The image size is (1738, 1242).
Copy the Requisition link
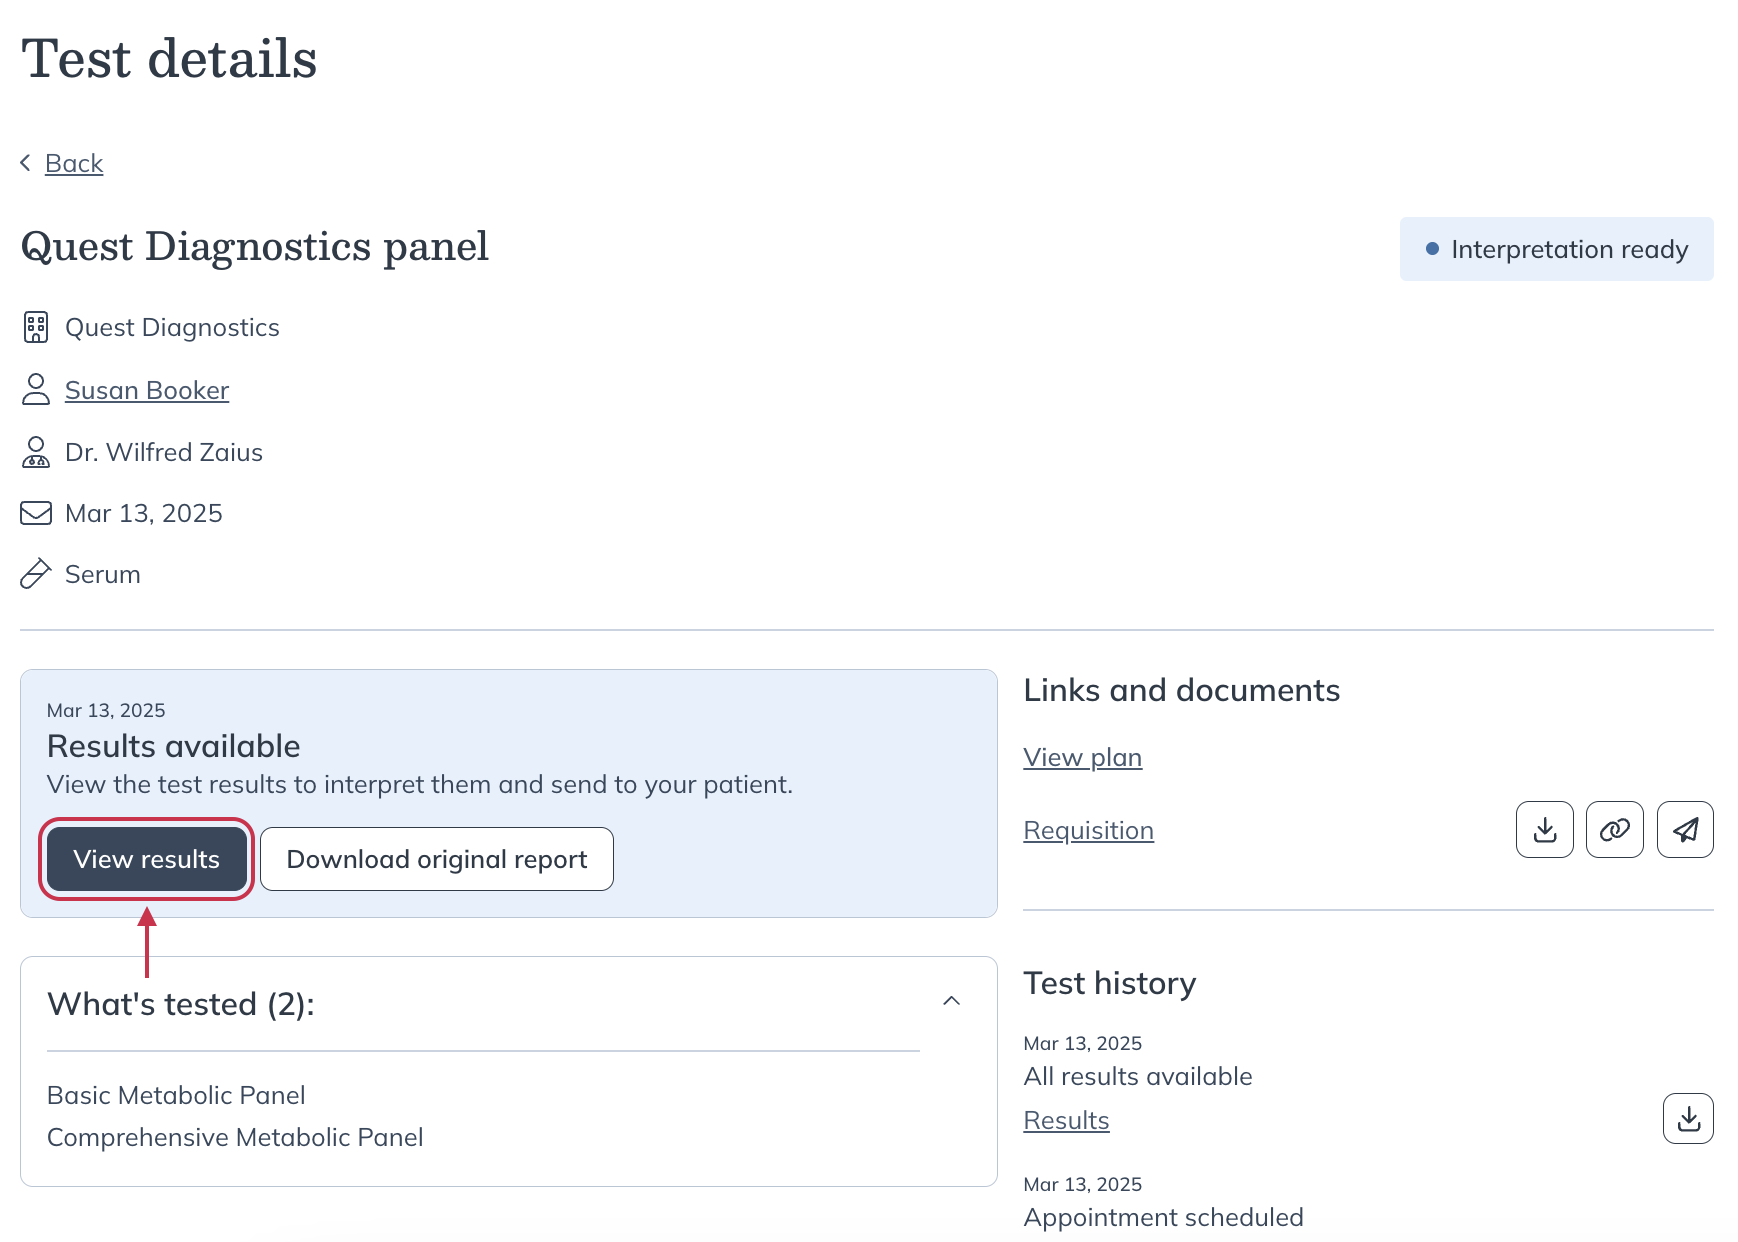click(x=1614, y=830)
